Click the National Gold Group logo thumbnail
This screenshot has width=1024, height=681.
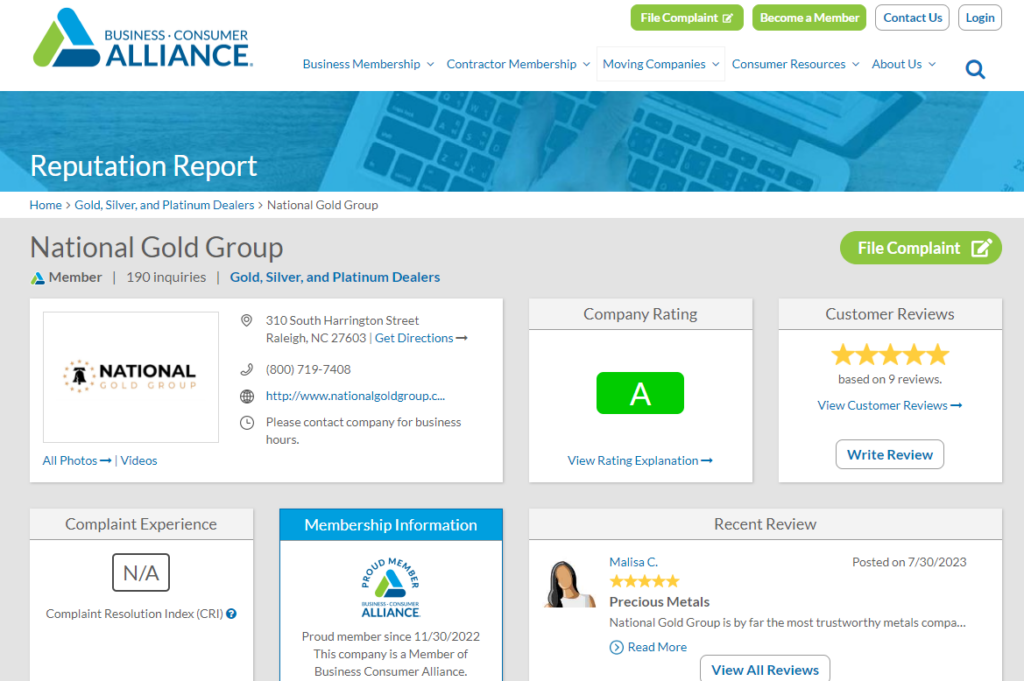131,377
